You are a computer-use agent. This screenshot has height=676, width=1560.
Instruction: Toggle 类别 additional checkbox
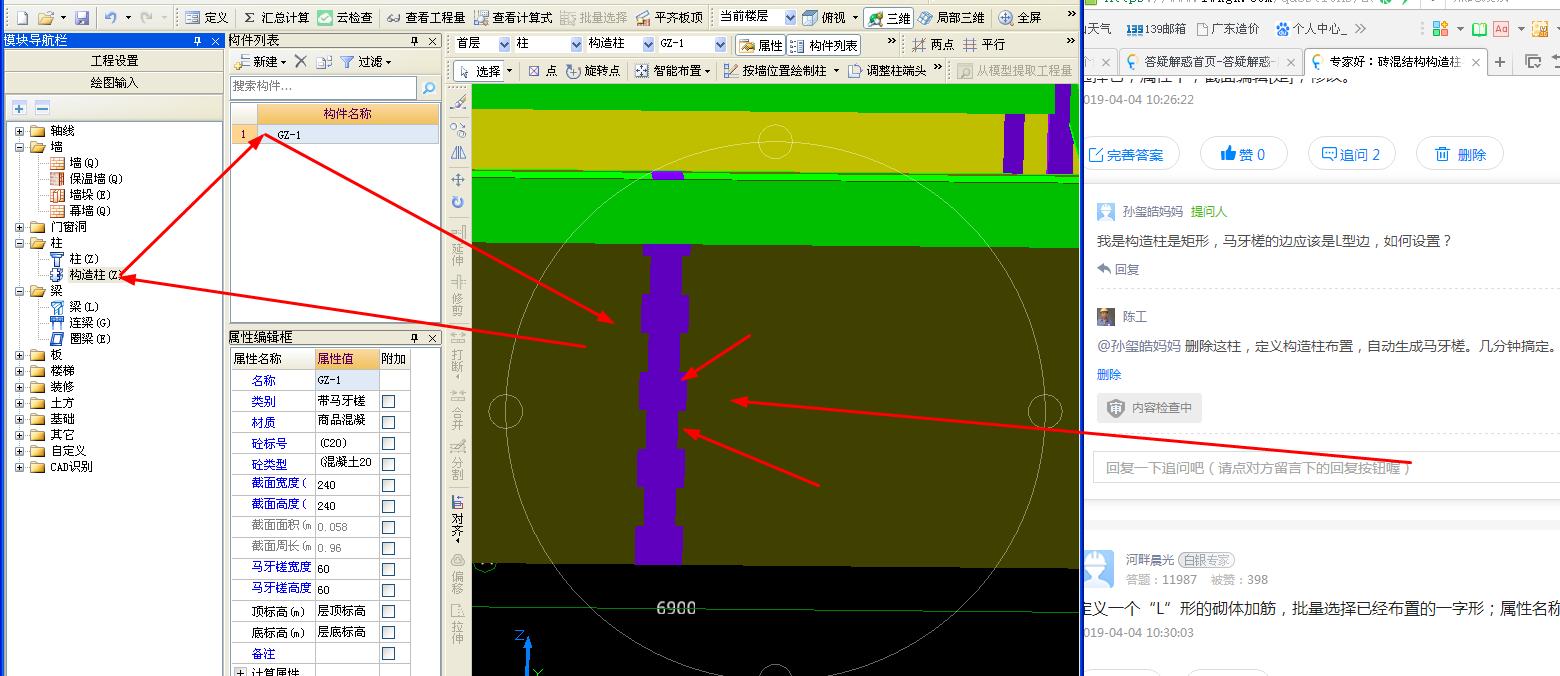389,401
